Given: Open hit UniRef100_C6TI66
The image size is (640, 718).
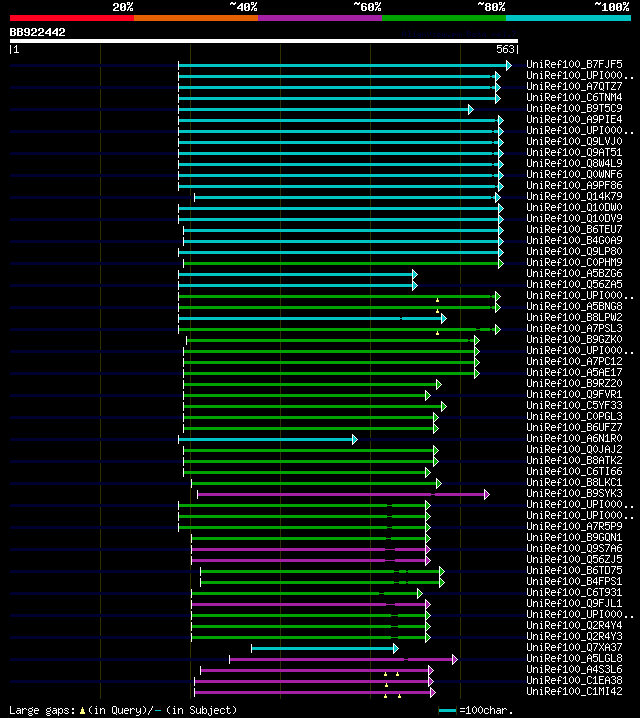Looking at the screenshot, I should tap(574, 471).
